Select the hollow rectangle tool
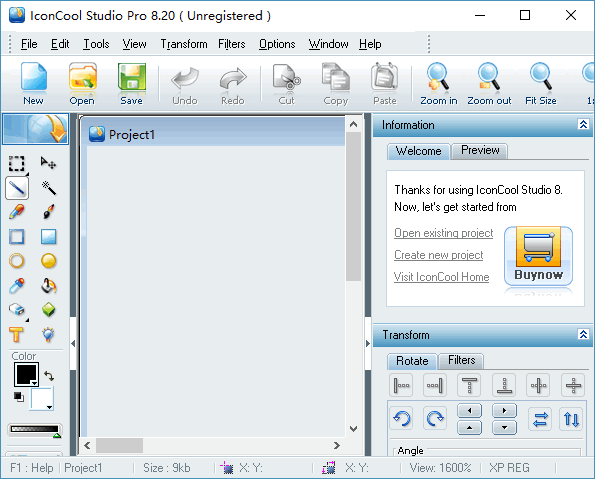The height and width of the screenshot is (479, 595). (x=17, y=236)
